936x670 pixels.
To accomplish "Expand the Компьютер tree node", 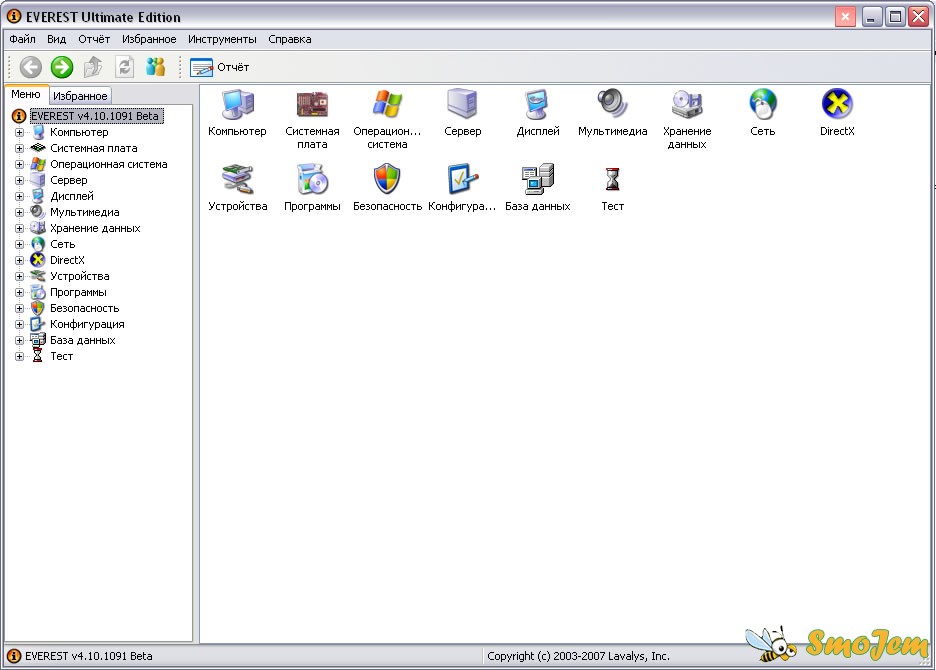I will [19, 132].
